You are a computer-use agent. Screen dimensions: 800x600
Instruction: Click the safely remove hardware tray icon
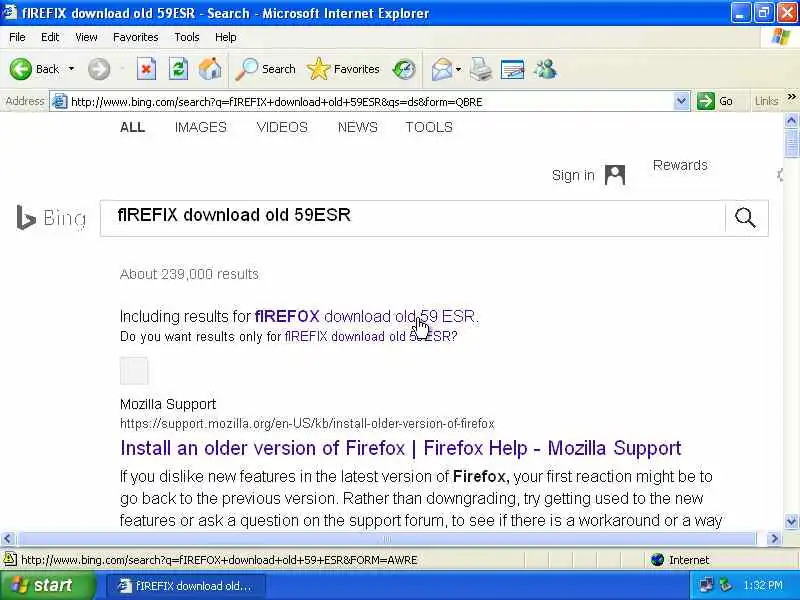tap(726, 585)
